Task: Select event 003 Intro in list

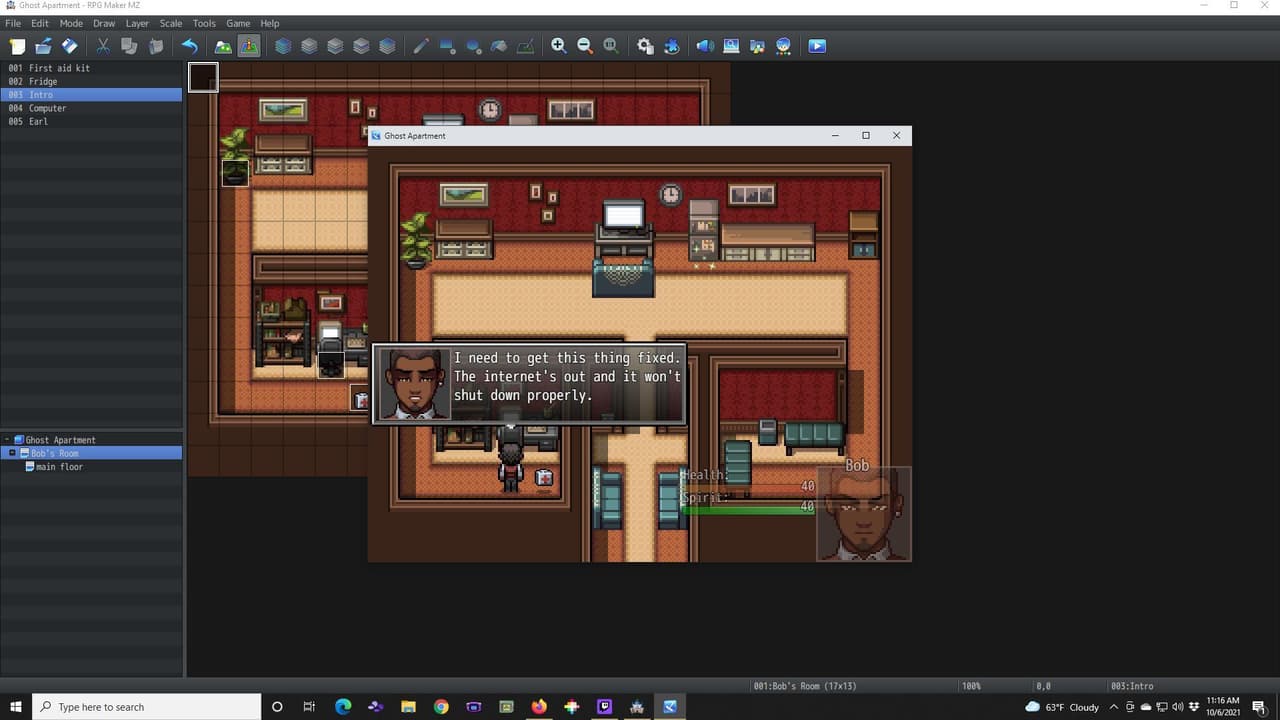Action: click(x=91, y=95)
